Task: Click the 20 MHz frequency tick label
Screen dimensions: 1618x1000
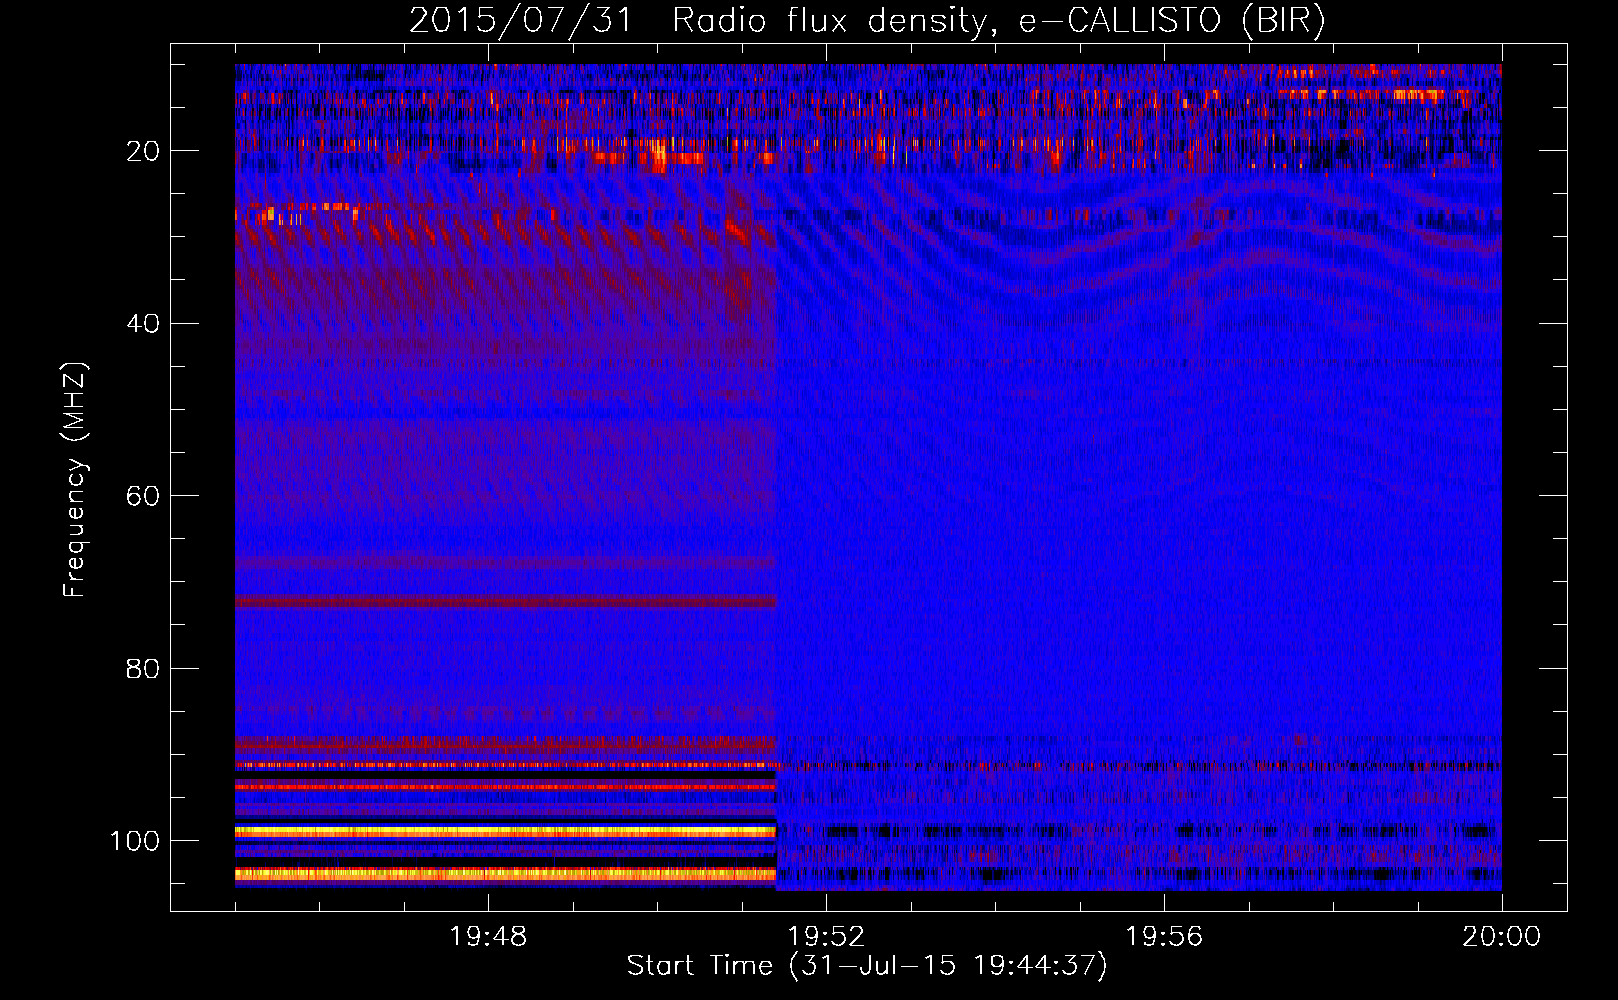Action: click(x=142, y=151)
